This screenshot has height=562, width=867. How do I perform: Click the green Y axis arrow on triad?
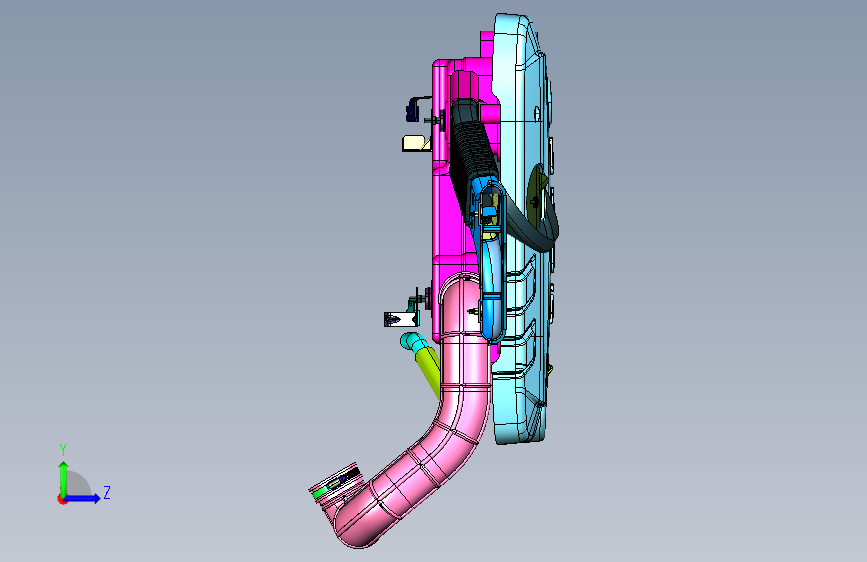click(64, 477)
